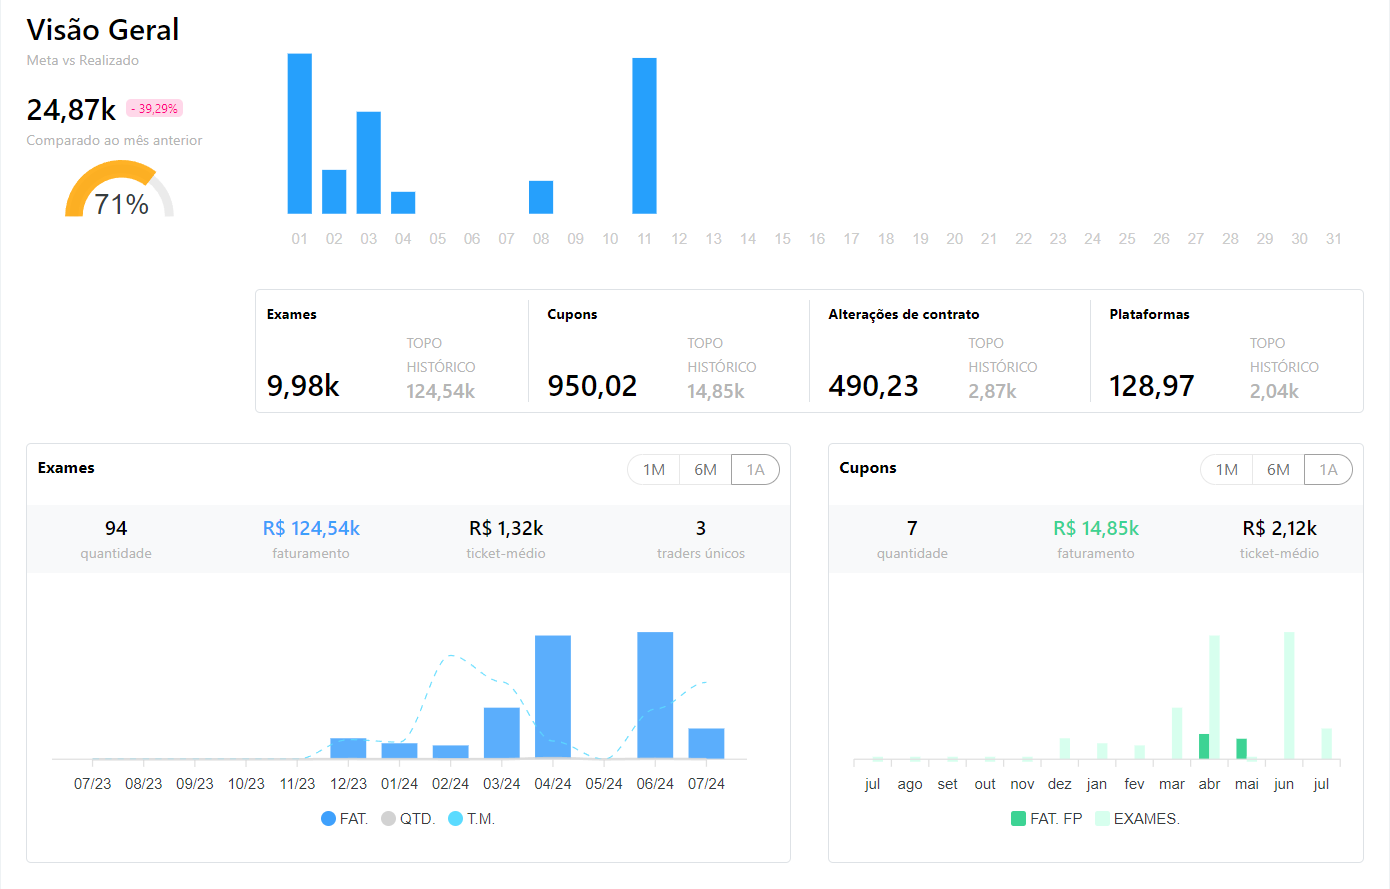The image size is (1390, 889).
Task: Click the day 04 bar in top chart
Action: (403, 203)
